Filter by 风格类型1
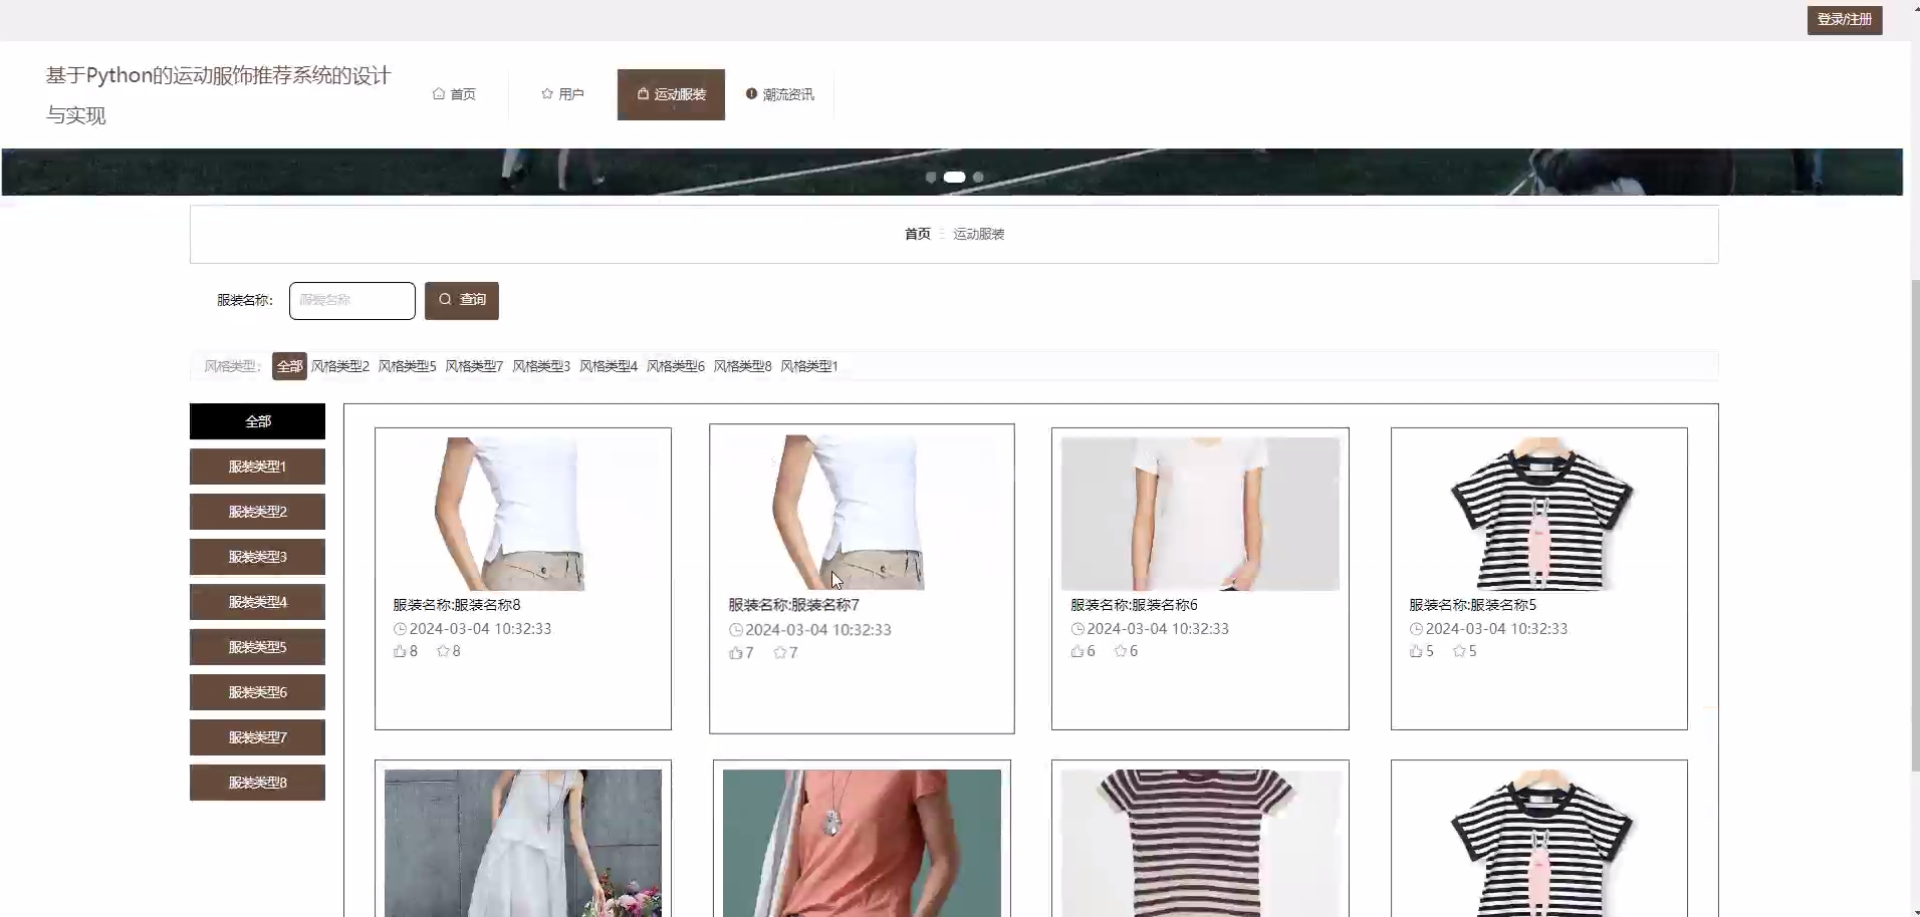The image size is (1920, 917). (x=809, y=366)
